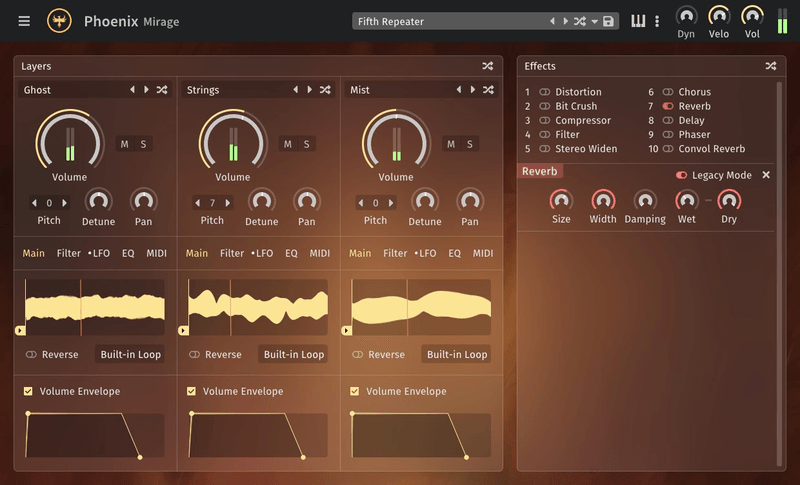Viewport: 800px width, 485px height.
Task: Open the MIDI tab in Strings layer
Action: point(319,253)
